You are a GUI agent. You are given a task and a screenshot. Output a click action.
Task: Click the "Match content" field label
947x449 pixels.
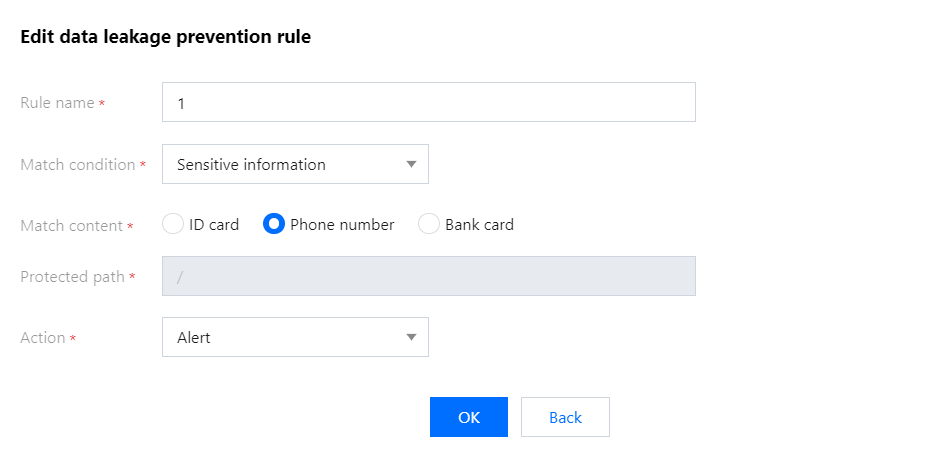pos(71,225)
